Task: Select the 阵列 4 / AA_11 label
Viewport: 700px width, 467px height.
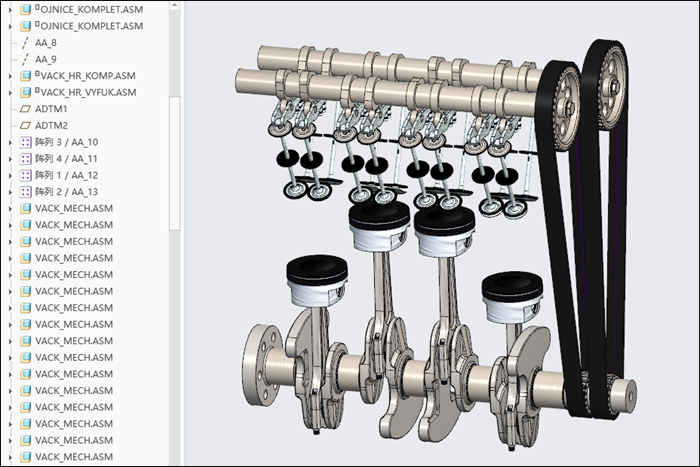Action: coord(66,159)
